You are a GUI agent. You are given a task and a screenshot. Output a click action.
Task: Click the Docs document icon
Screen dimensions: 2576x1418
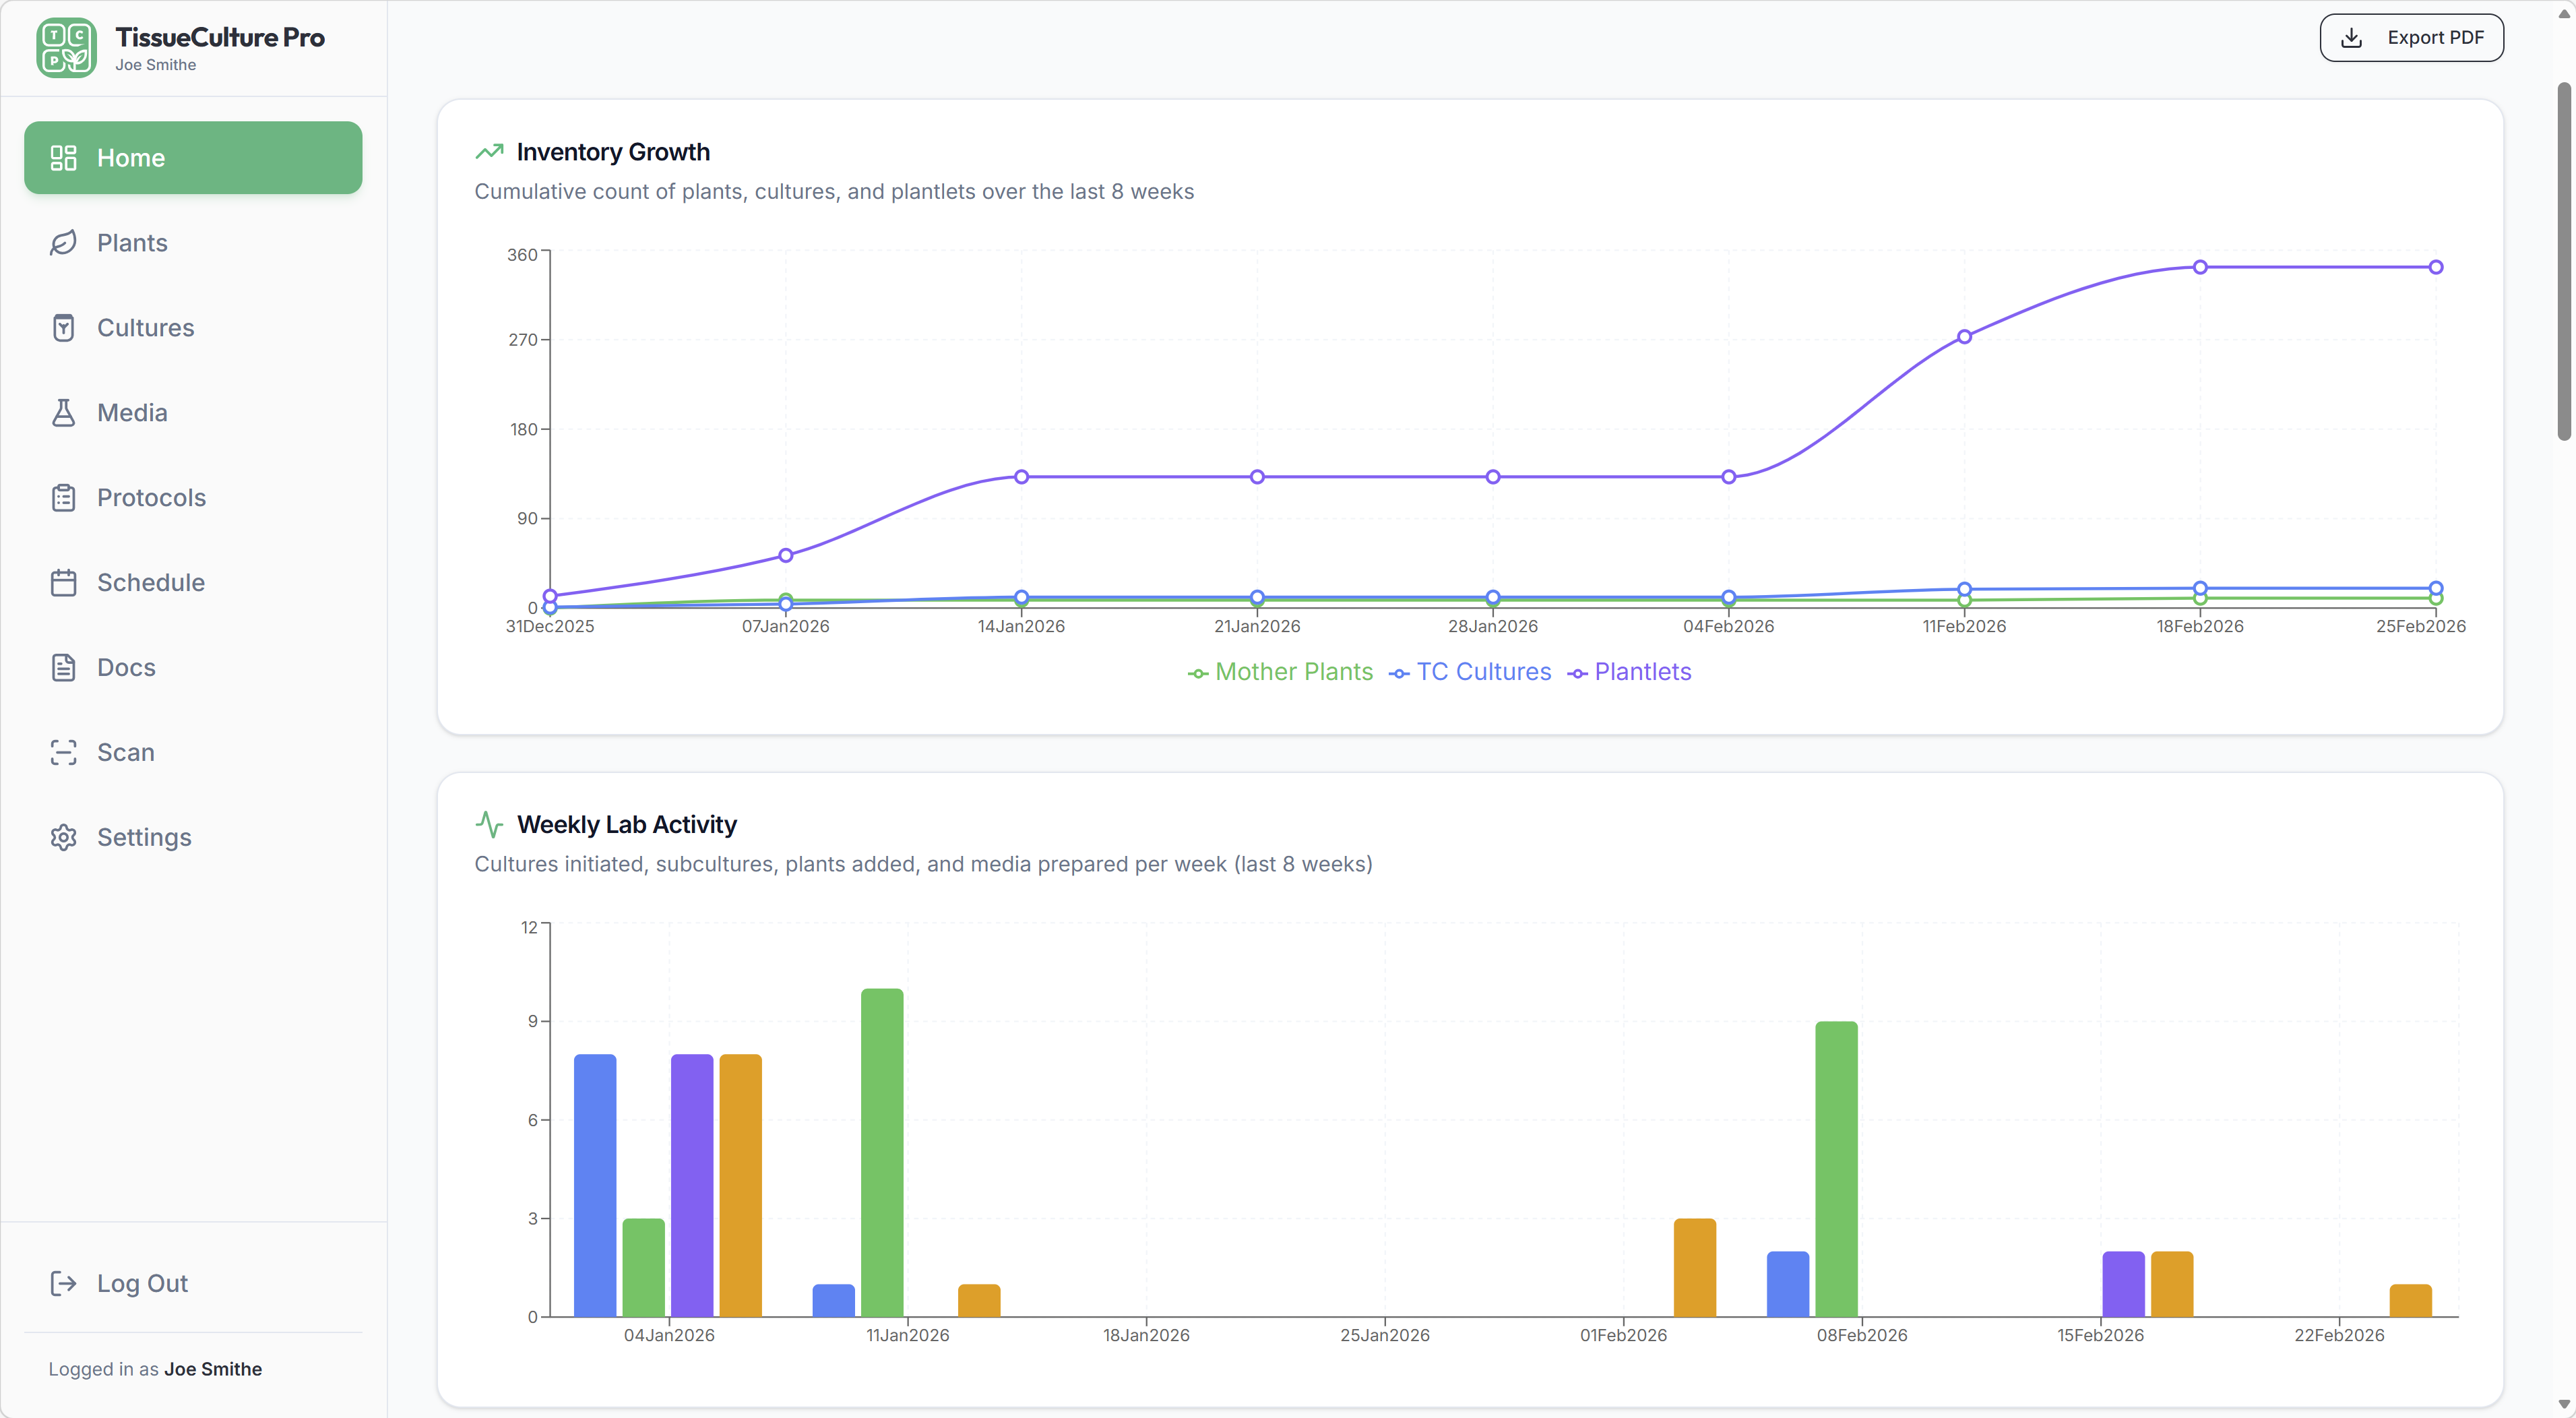[x=63, y=667]
